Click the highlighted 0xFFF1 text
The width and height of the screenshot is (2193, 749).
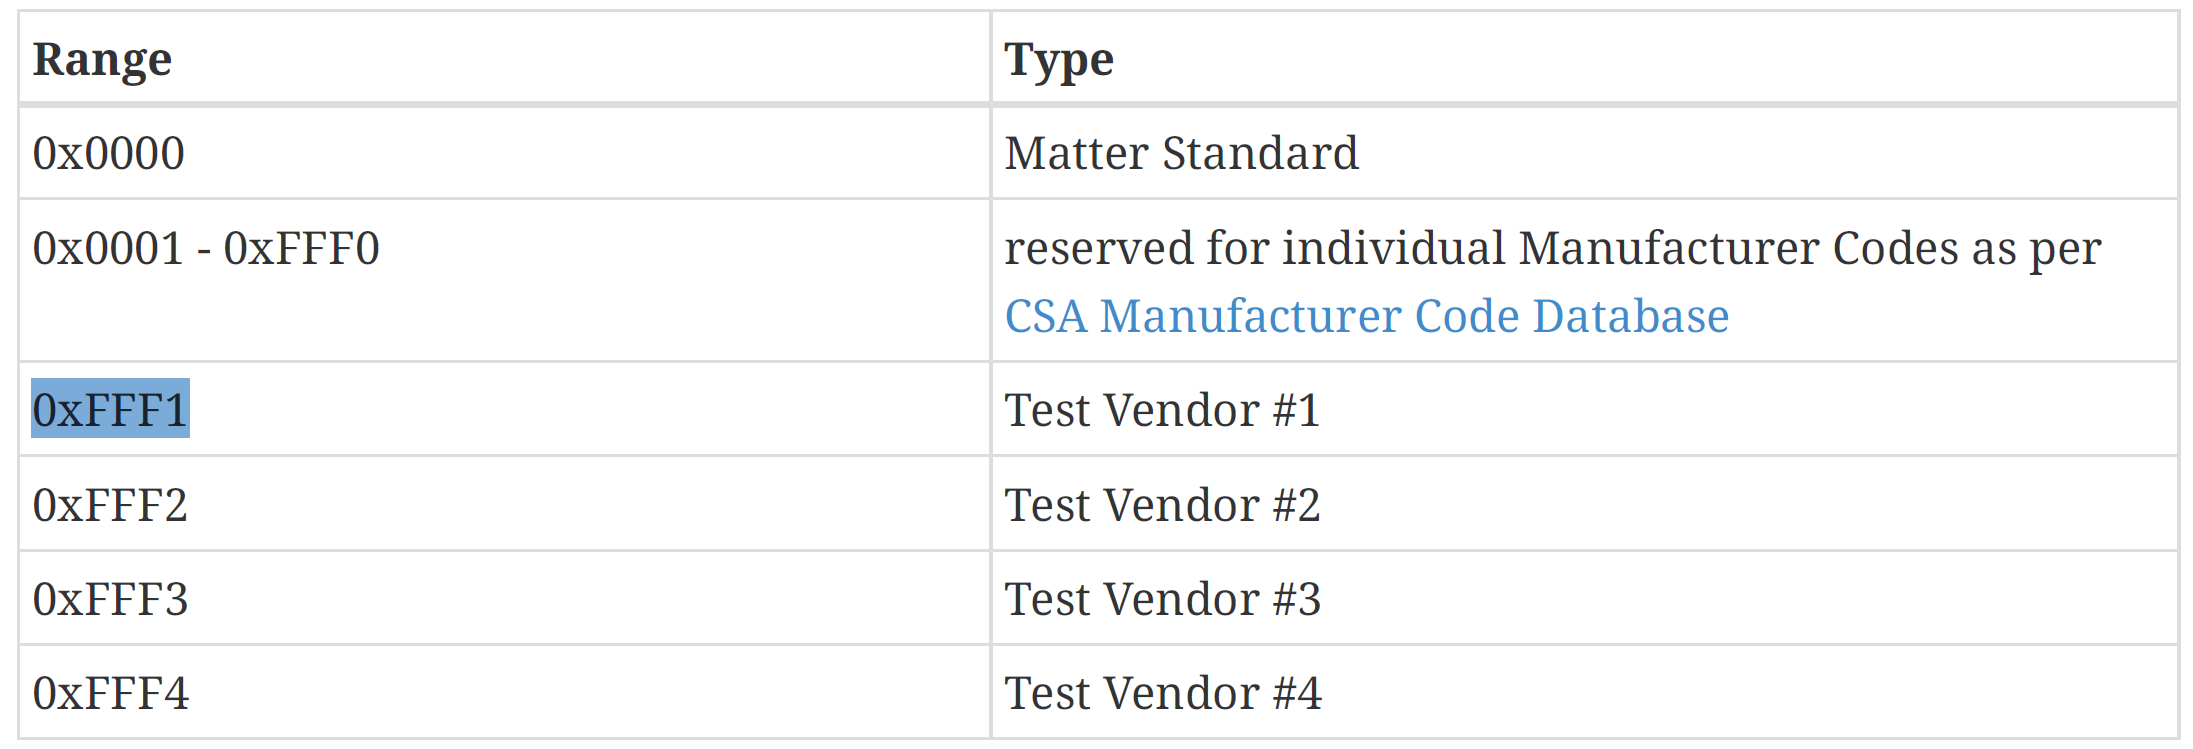(110, 410)
